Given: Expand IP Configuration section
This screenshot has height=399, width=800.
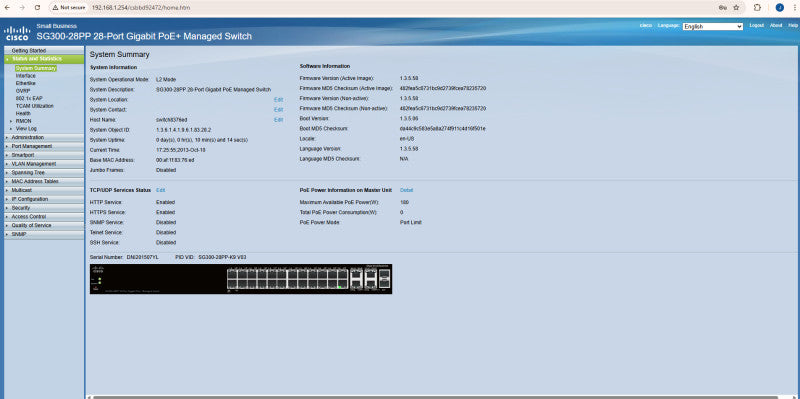Looking at the screenshot, I should click(44, 199).
